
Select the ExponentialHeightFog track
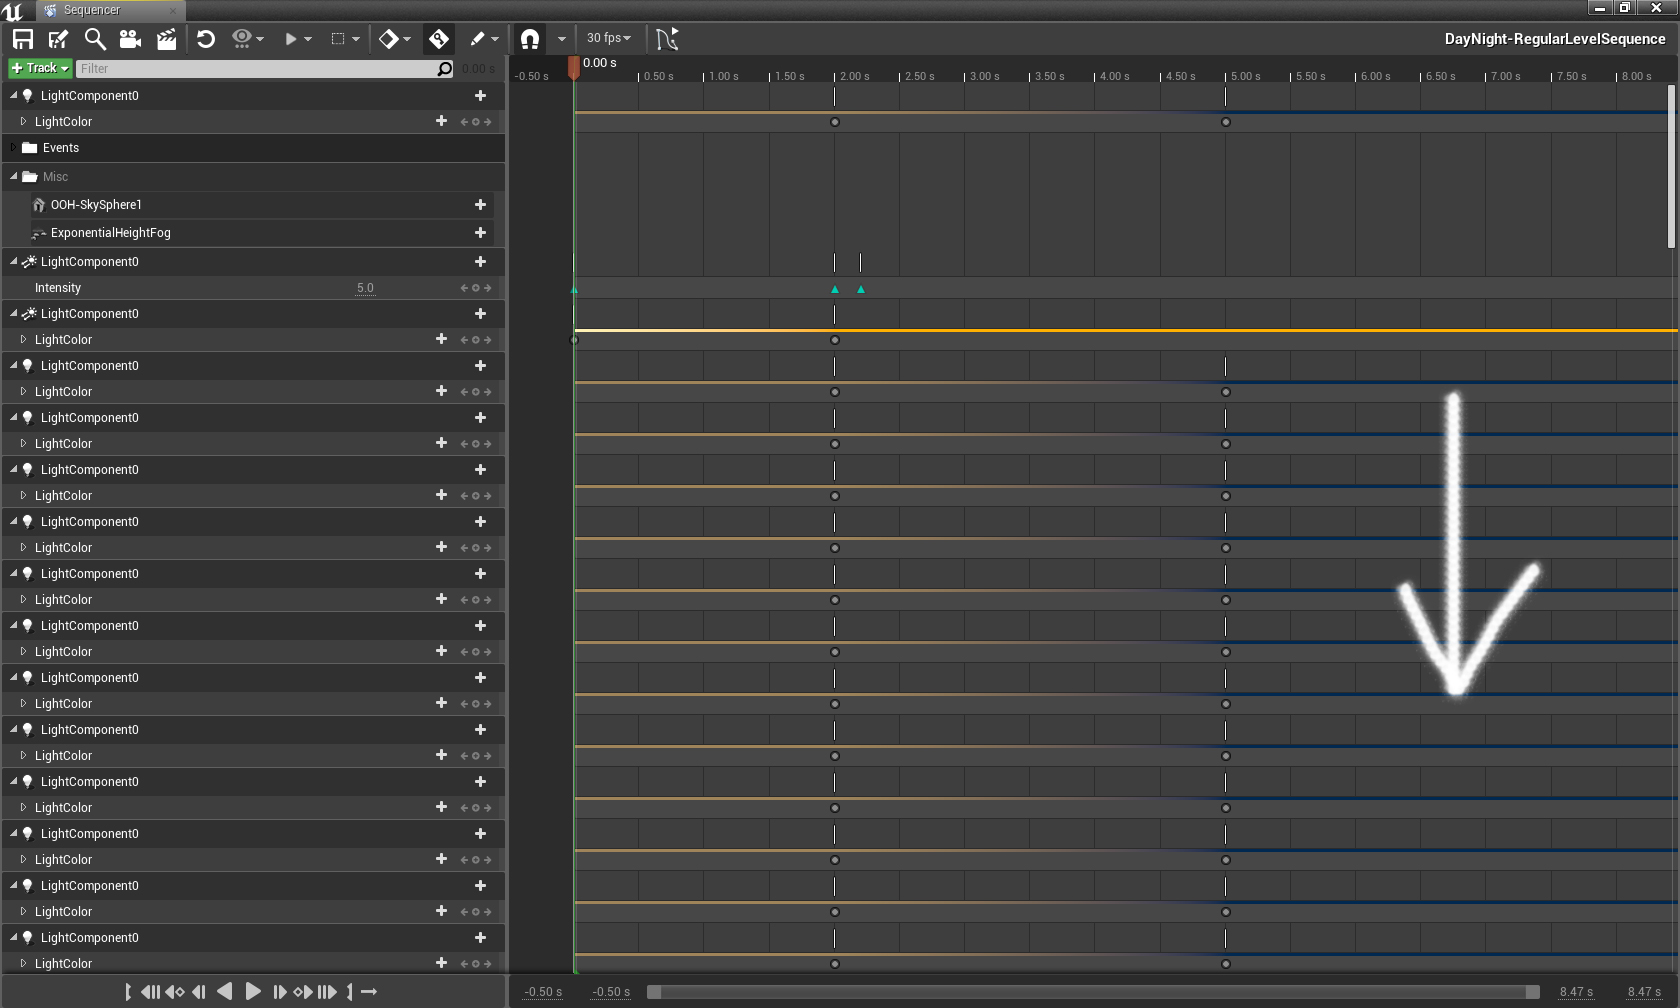coord(110,233)
